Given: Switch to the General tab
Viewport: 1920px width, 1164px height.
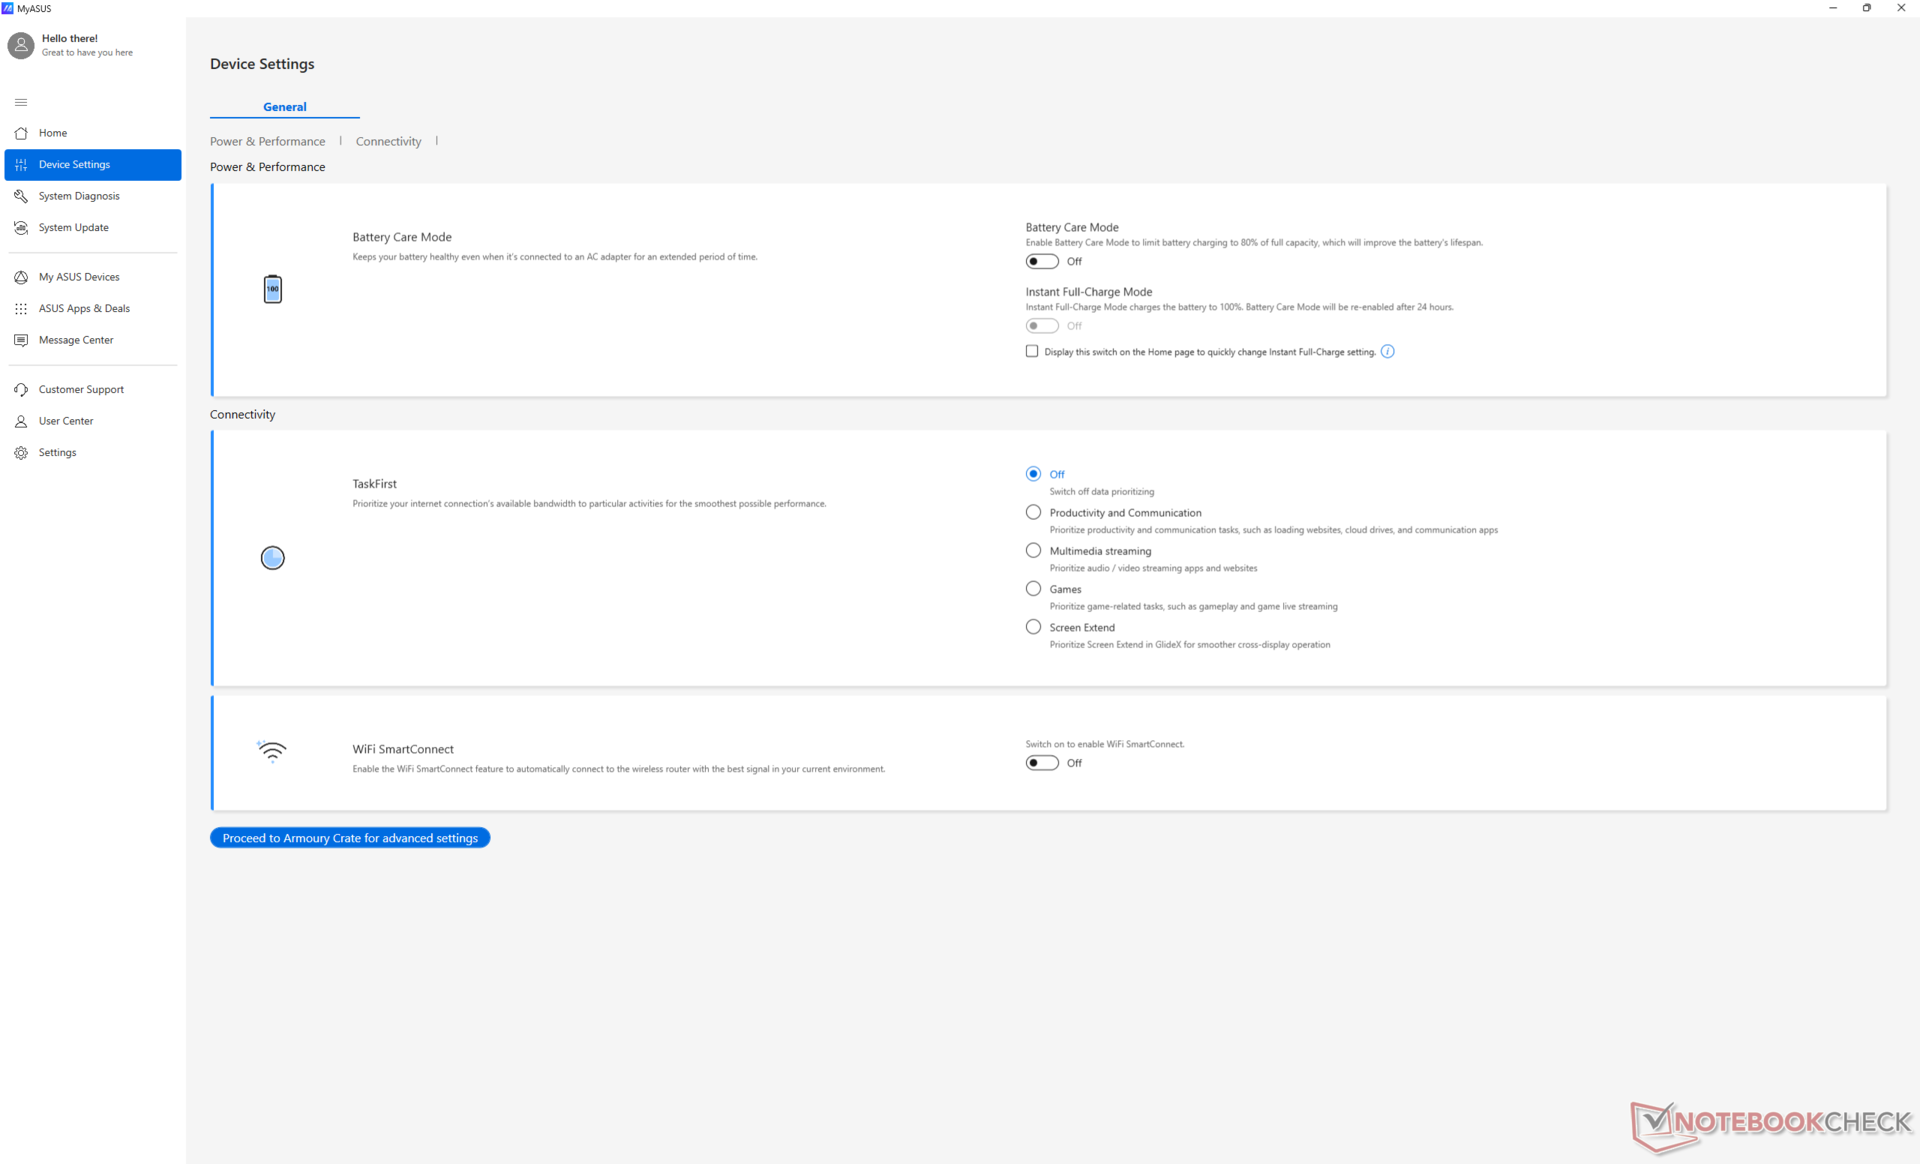Looking at the screenshot, I should coord(284,107).
